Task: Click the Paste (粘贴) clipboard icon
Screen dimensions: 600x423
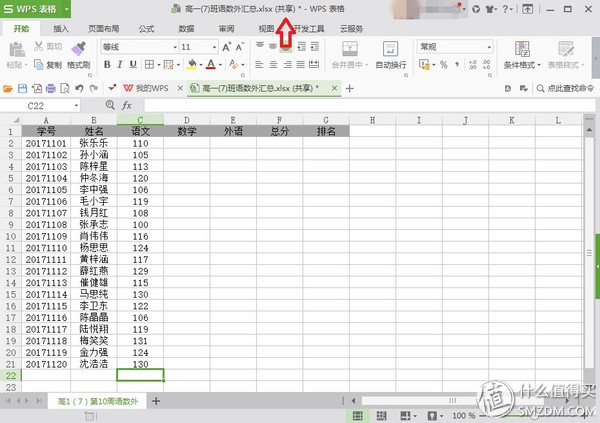Action: pos(17,50)
